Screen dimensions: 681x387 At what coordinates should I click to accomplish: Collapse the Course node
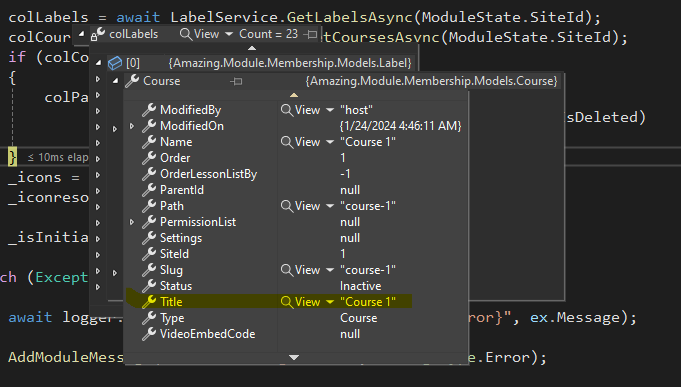pos(116,81)
